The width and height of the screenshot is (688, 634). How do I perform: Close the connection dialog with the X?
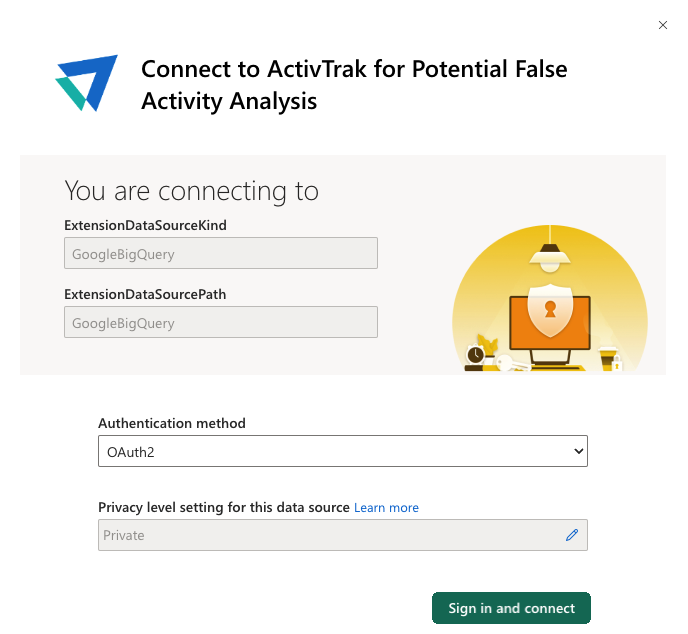663,25
